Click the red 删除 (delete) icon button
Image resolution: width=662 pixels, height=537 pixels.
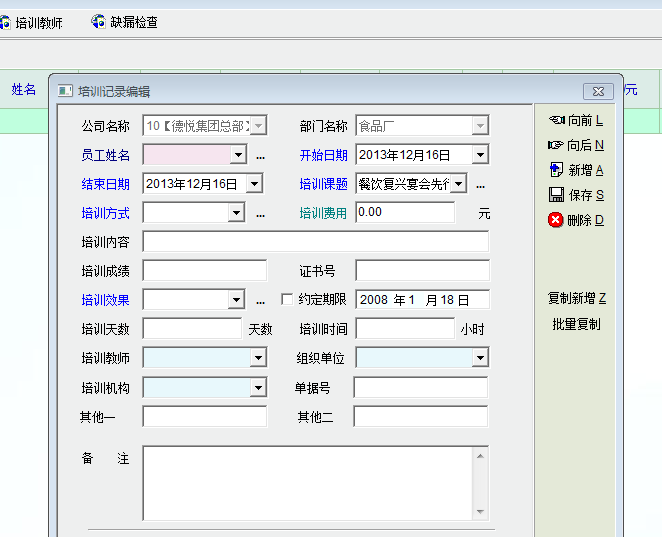tap(556, 220)
